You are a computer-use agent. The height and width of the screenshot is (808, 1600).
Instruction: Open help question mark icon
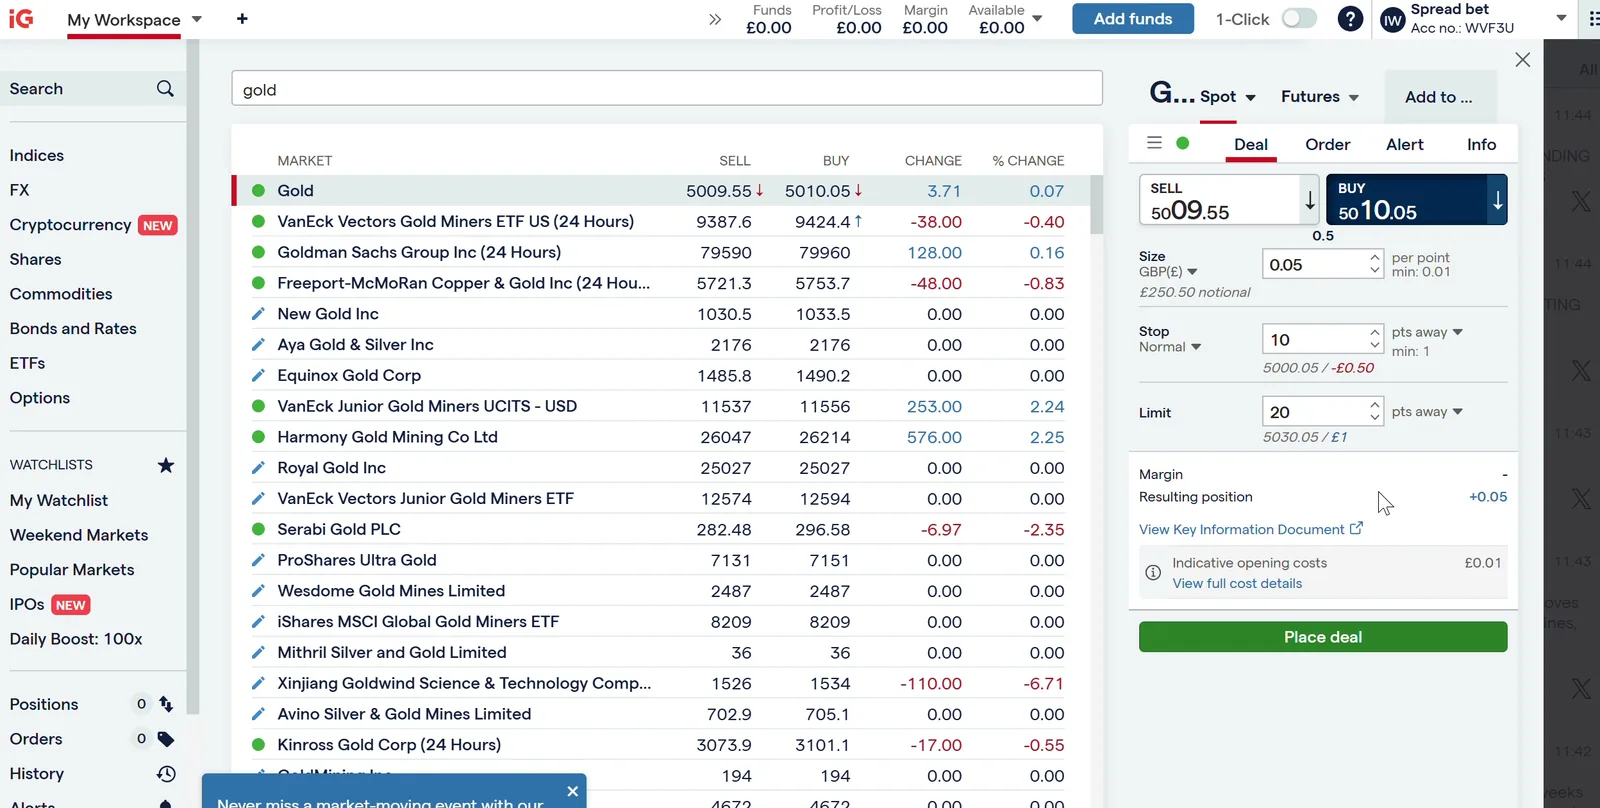tap(1350, 19)
